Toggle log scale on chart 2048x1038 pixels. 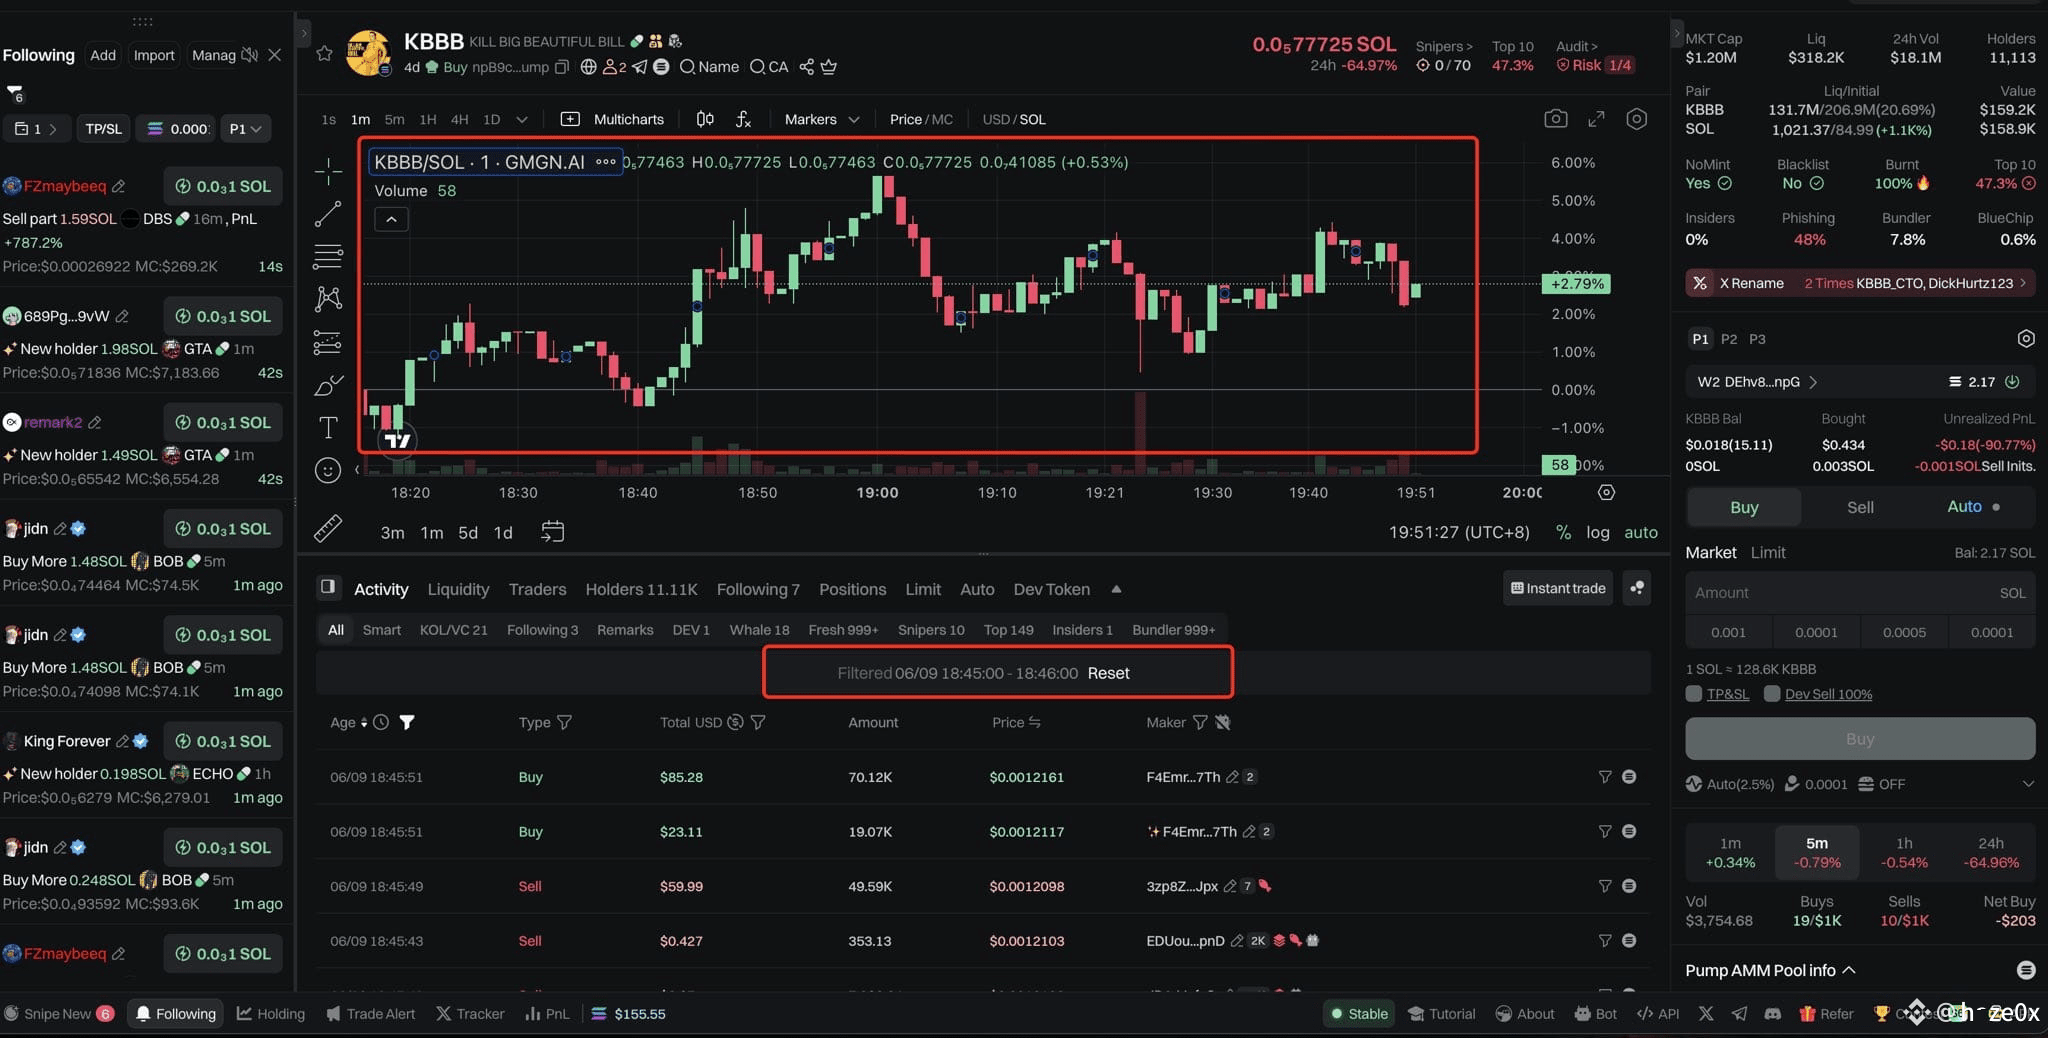tap(1598, 532)
